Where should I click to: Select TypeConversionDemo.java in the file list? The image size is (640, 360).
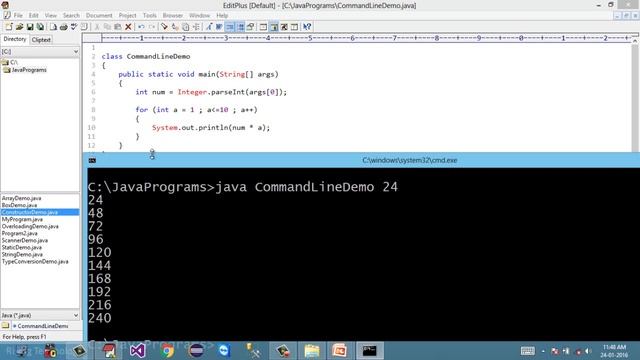pos(35,262)
